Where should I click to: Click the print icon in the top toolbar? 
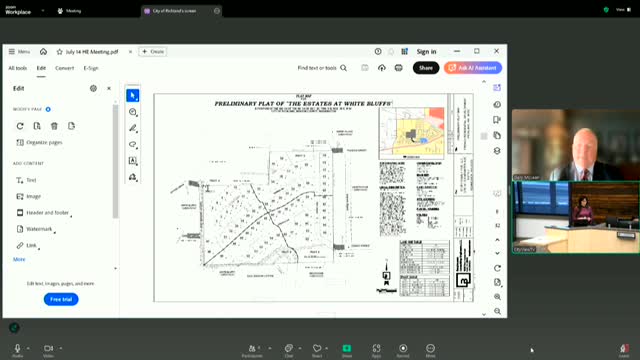(x=398, y=68)
